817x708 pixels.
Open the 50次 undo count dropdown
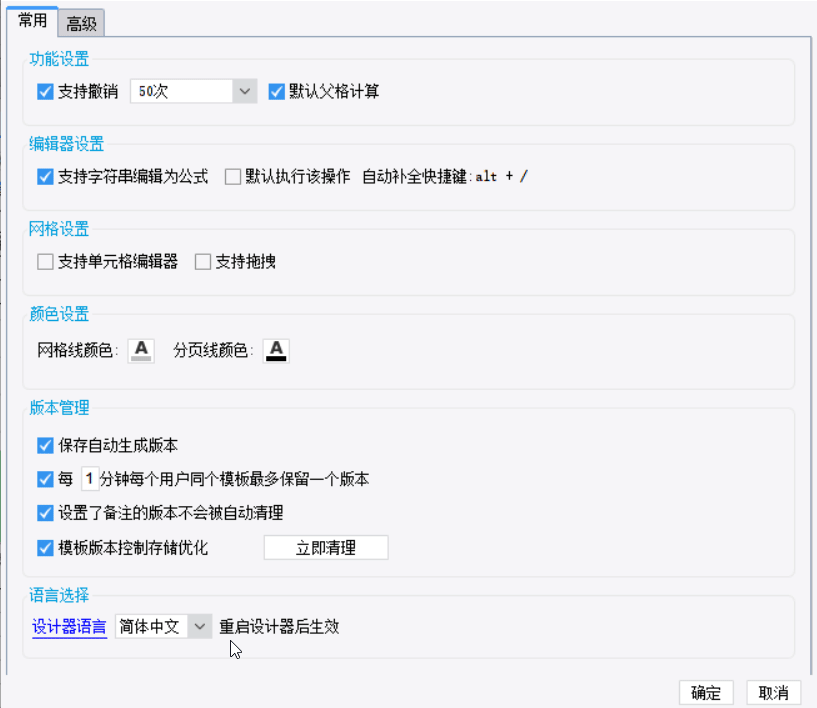pyautogui.click(x=193, y=92)
